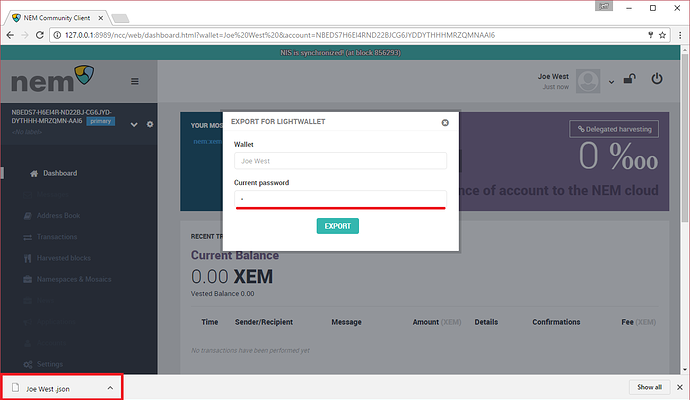
Task: Focus the Current password field
Action: tap(340, 199)
